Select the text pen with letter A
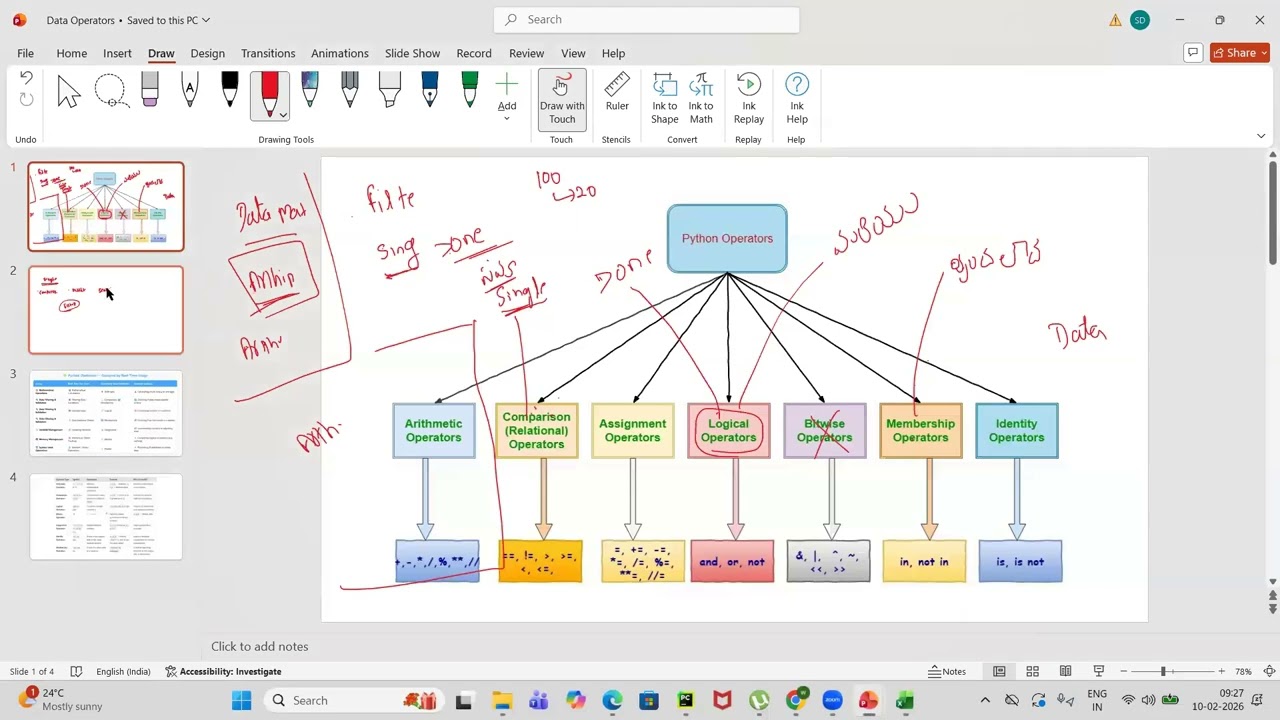 190,90
